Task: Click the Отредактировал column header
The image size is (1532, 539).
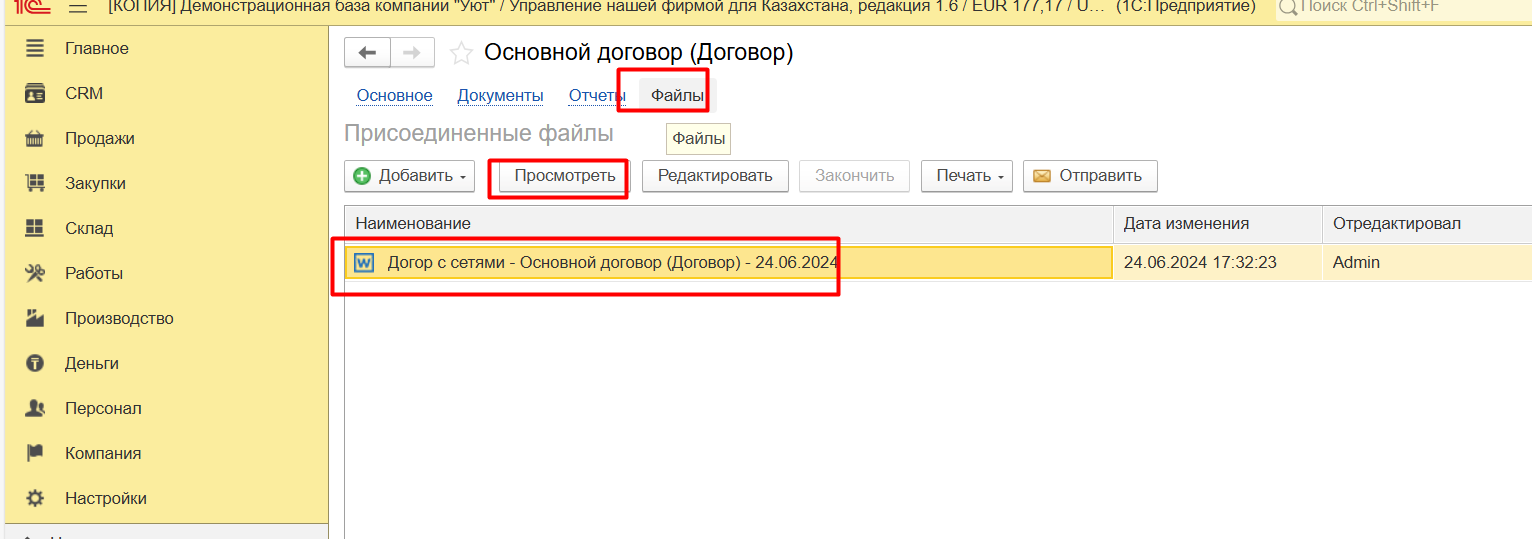Action: [1427, 224]
